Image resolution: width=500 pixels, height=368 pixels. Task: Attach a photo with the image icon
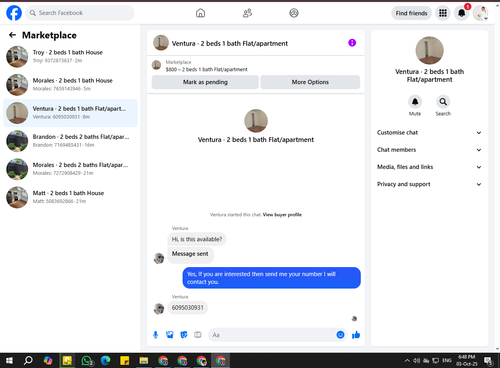pyautogui.click(x=170, y=335)
